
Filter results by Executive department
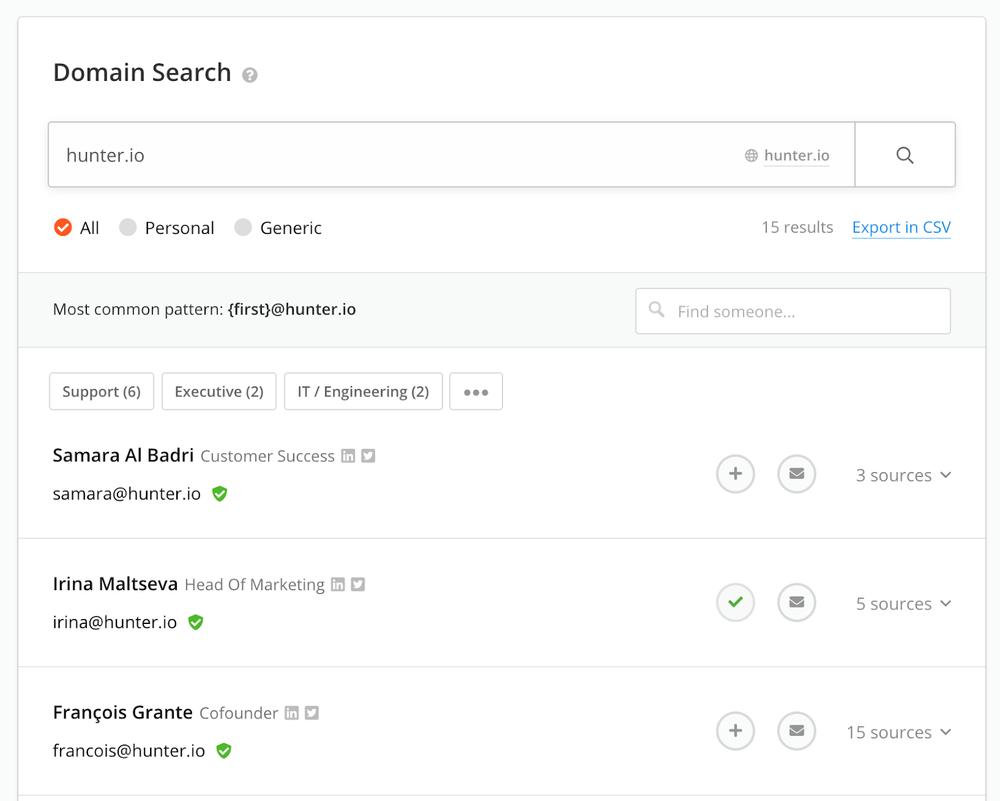coord(218,391)
